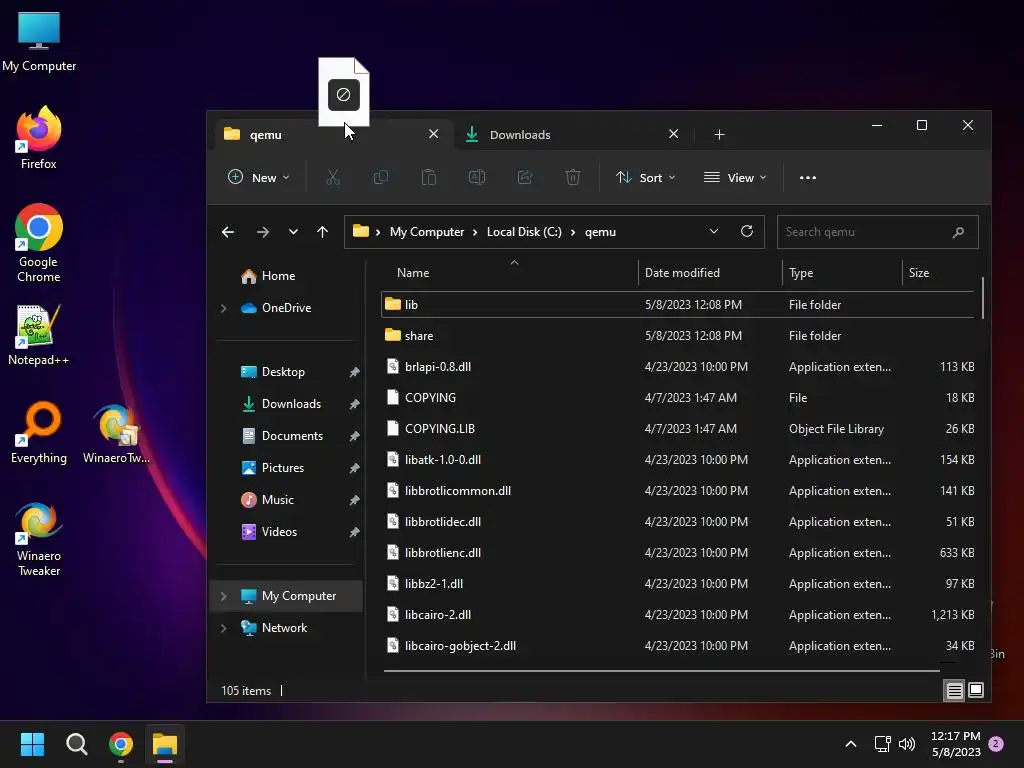1024x768 pixels.
Task: Go back with the left arrow
Action: click(228, 232)
